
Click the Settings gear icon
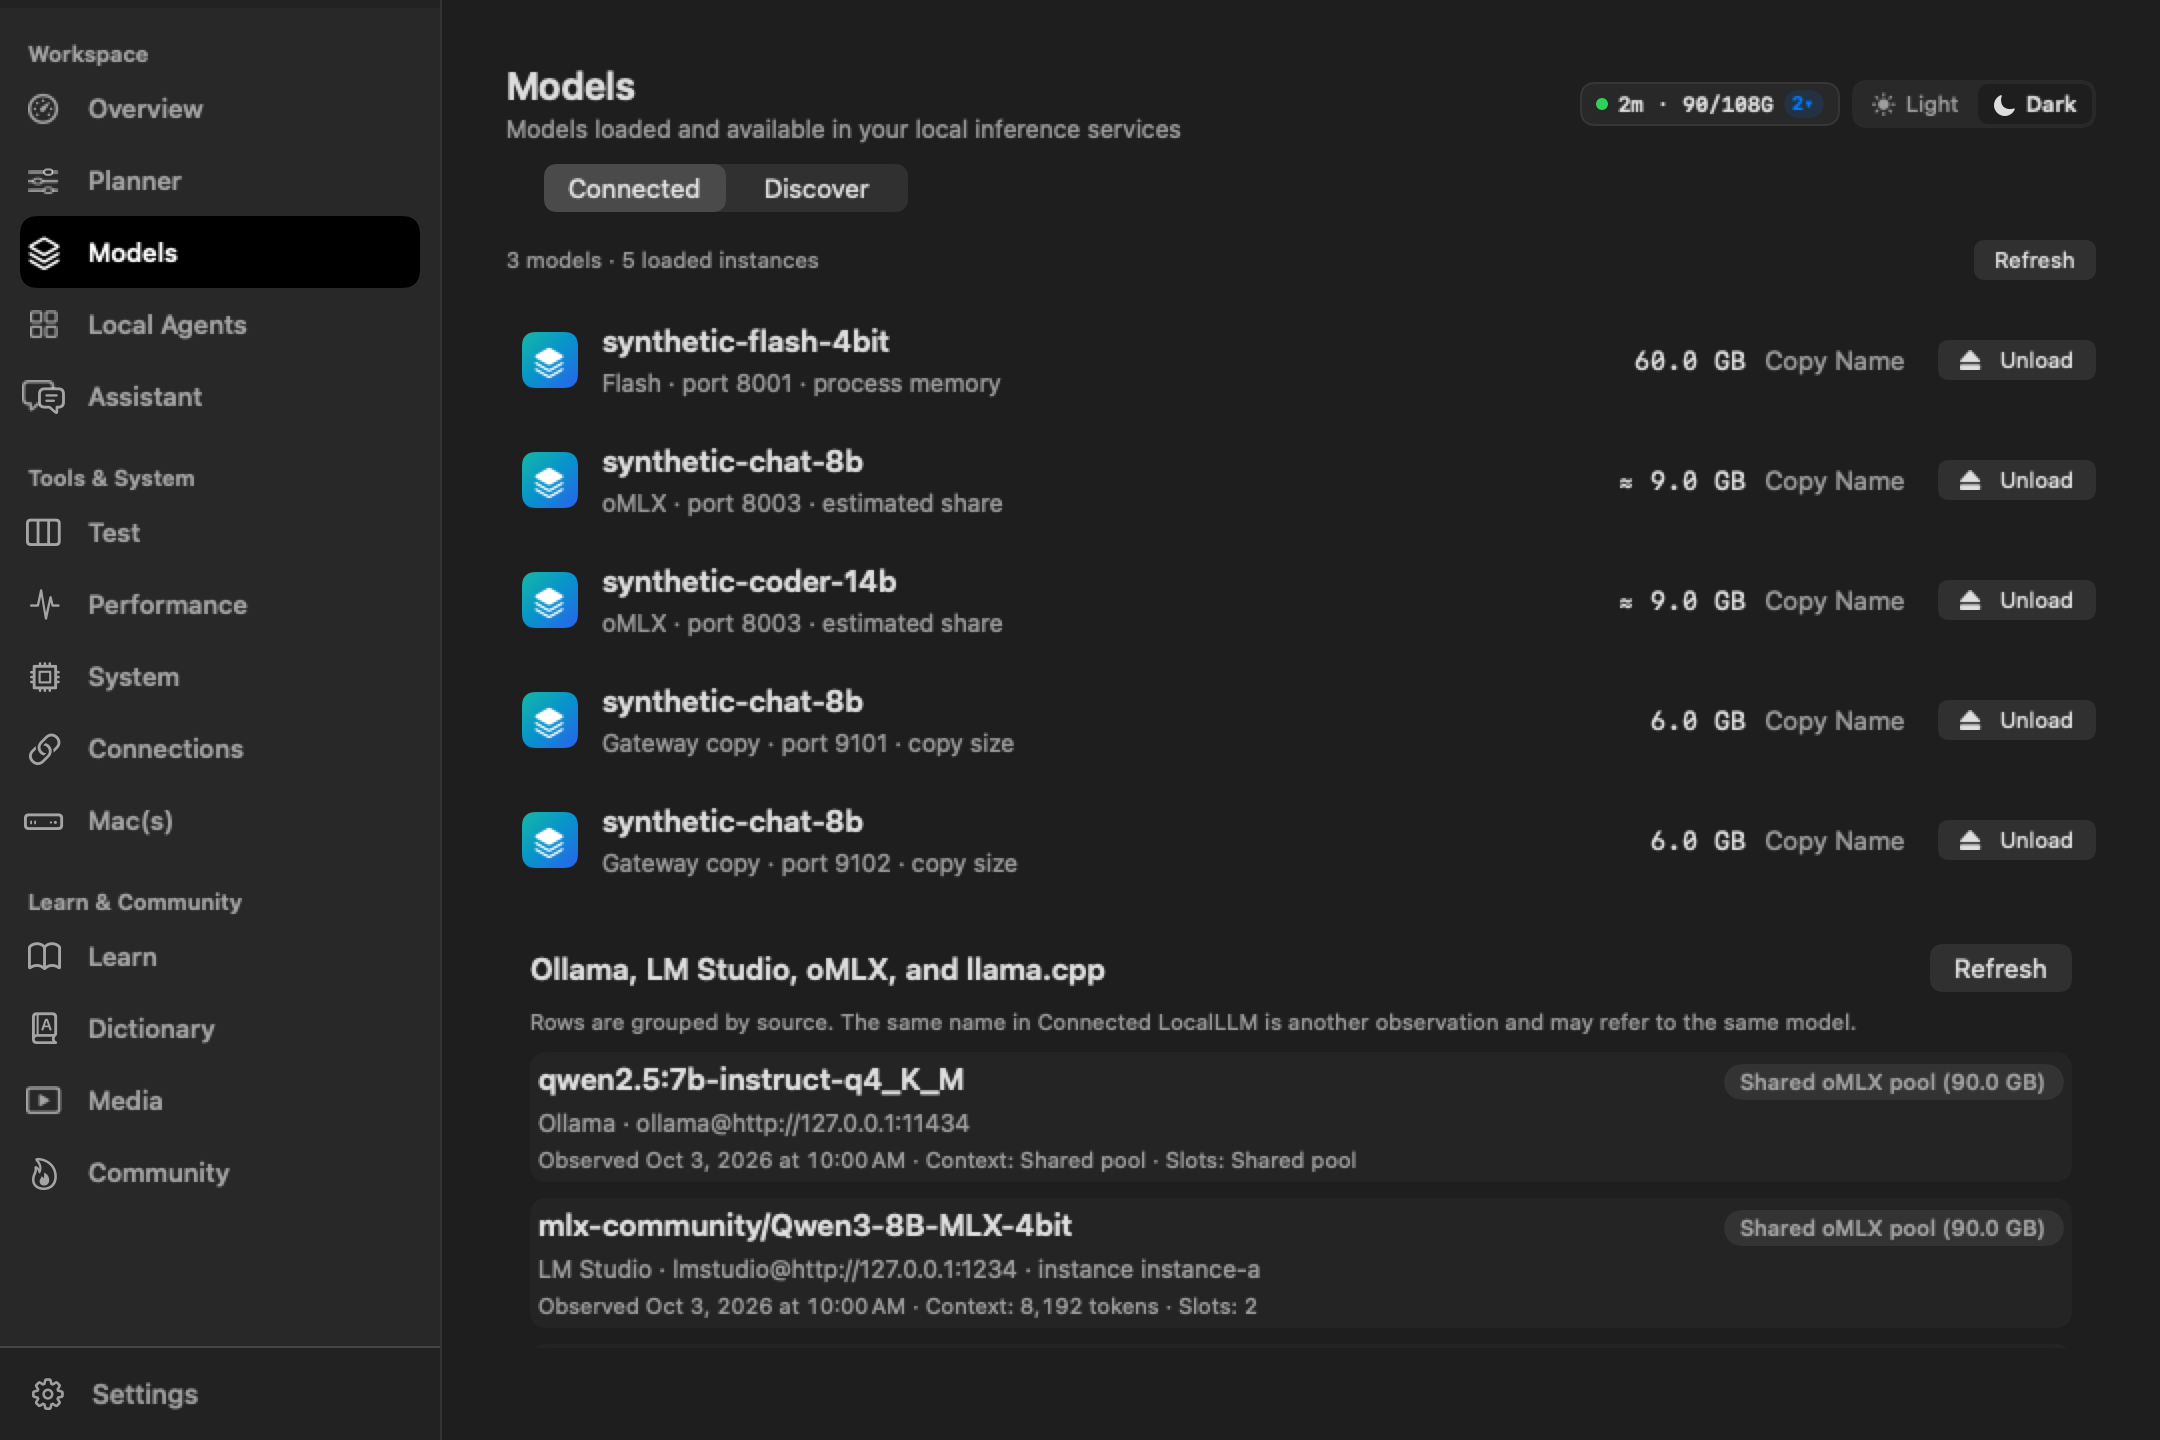coord(47,1394)
